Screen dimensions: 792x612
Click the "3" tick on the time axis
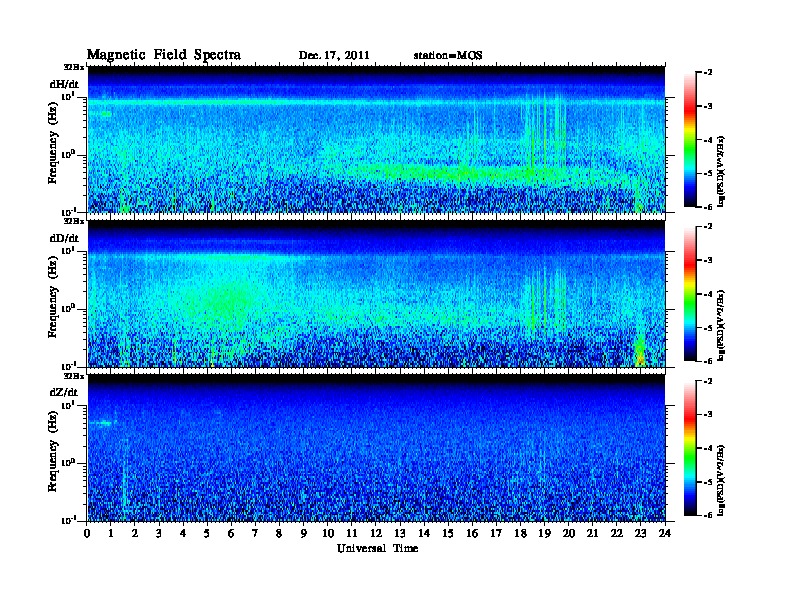[x=159, y=533]
